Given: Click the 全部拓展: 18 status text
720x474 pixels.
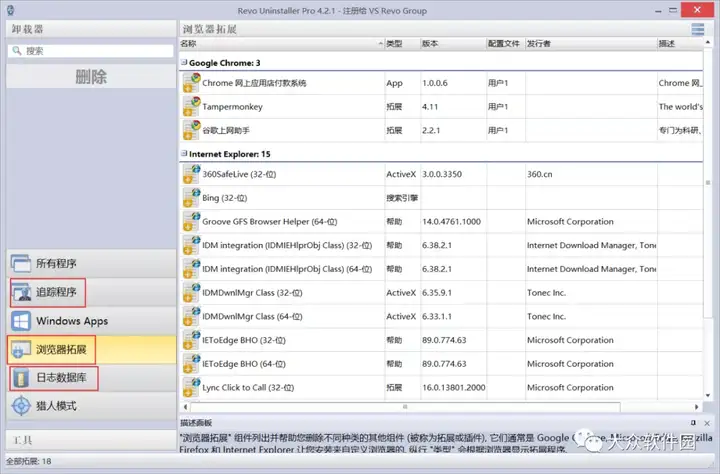Looking at the screenshot, I should (x=28, y=461).
